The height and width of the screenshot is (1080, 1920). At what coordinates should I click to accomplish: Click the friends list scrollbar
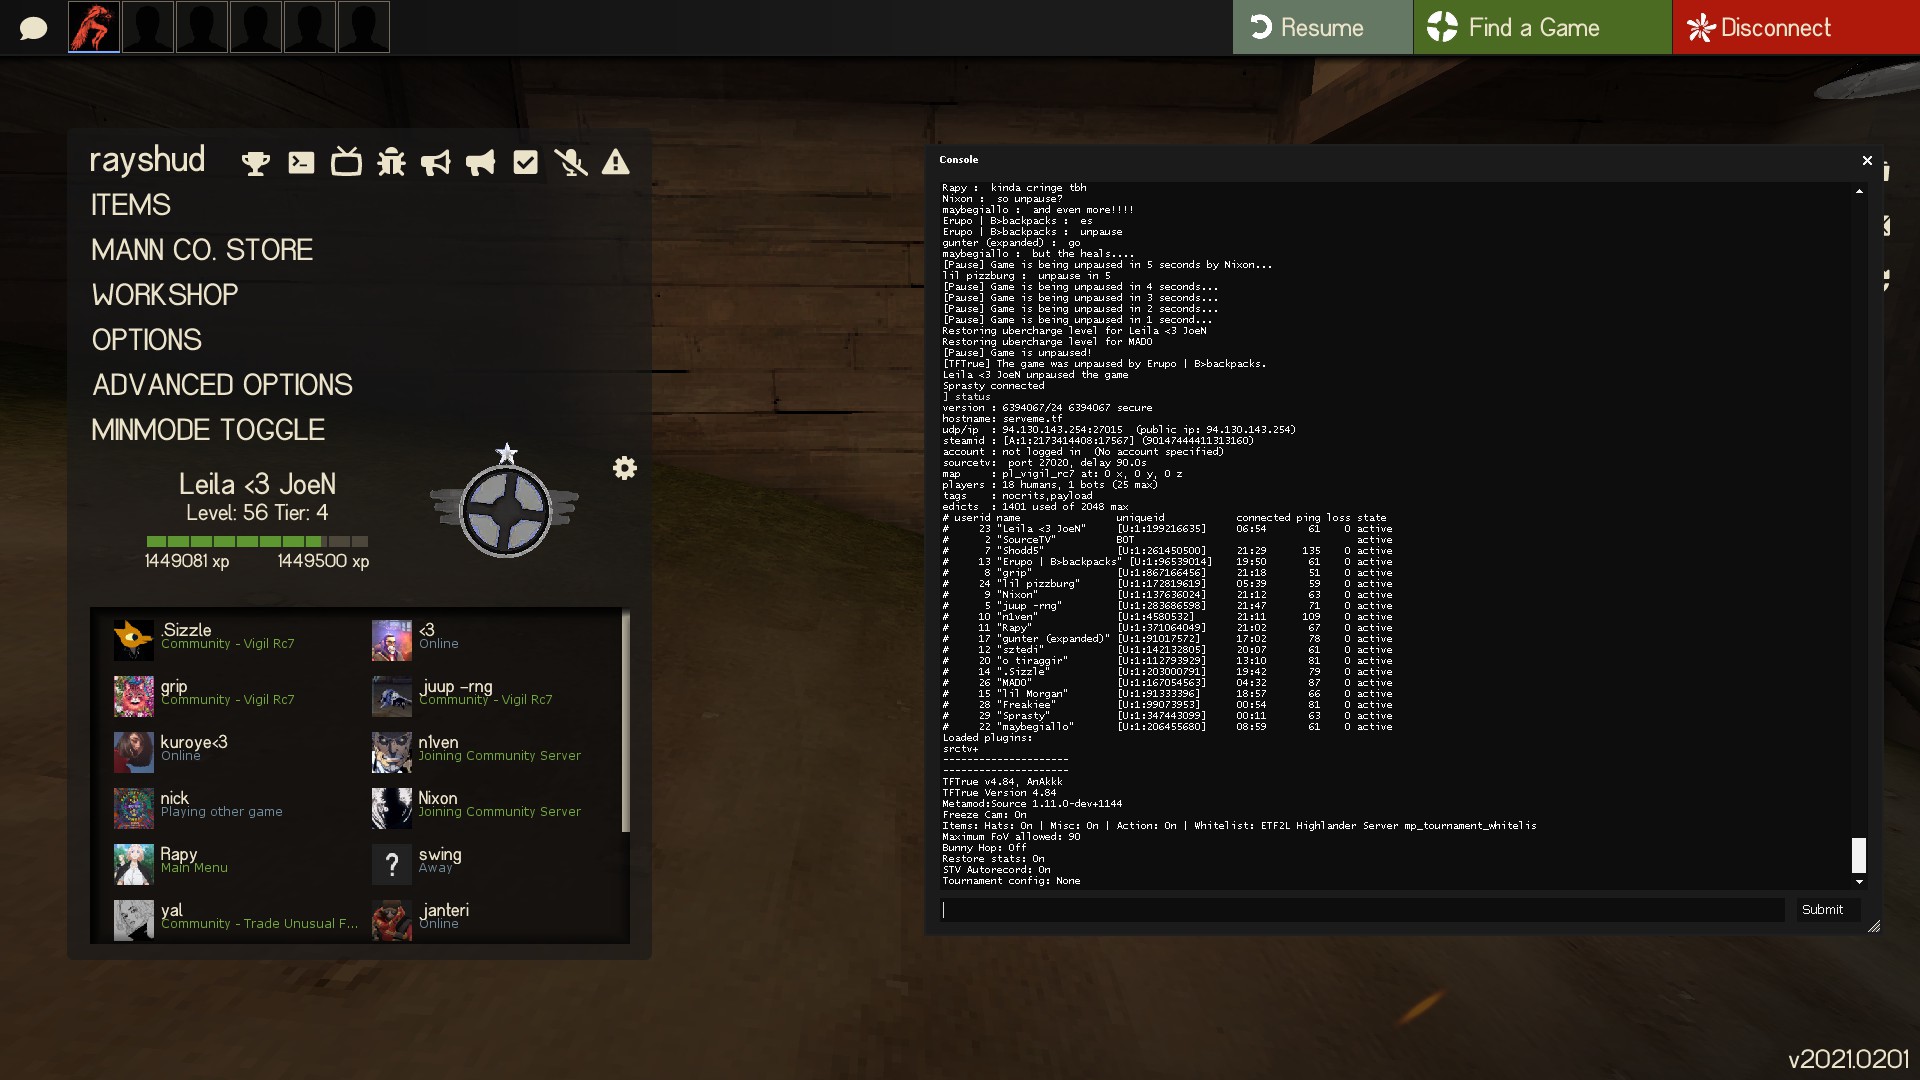click(626, 721)
